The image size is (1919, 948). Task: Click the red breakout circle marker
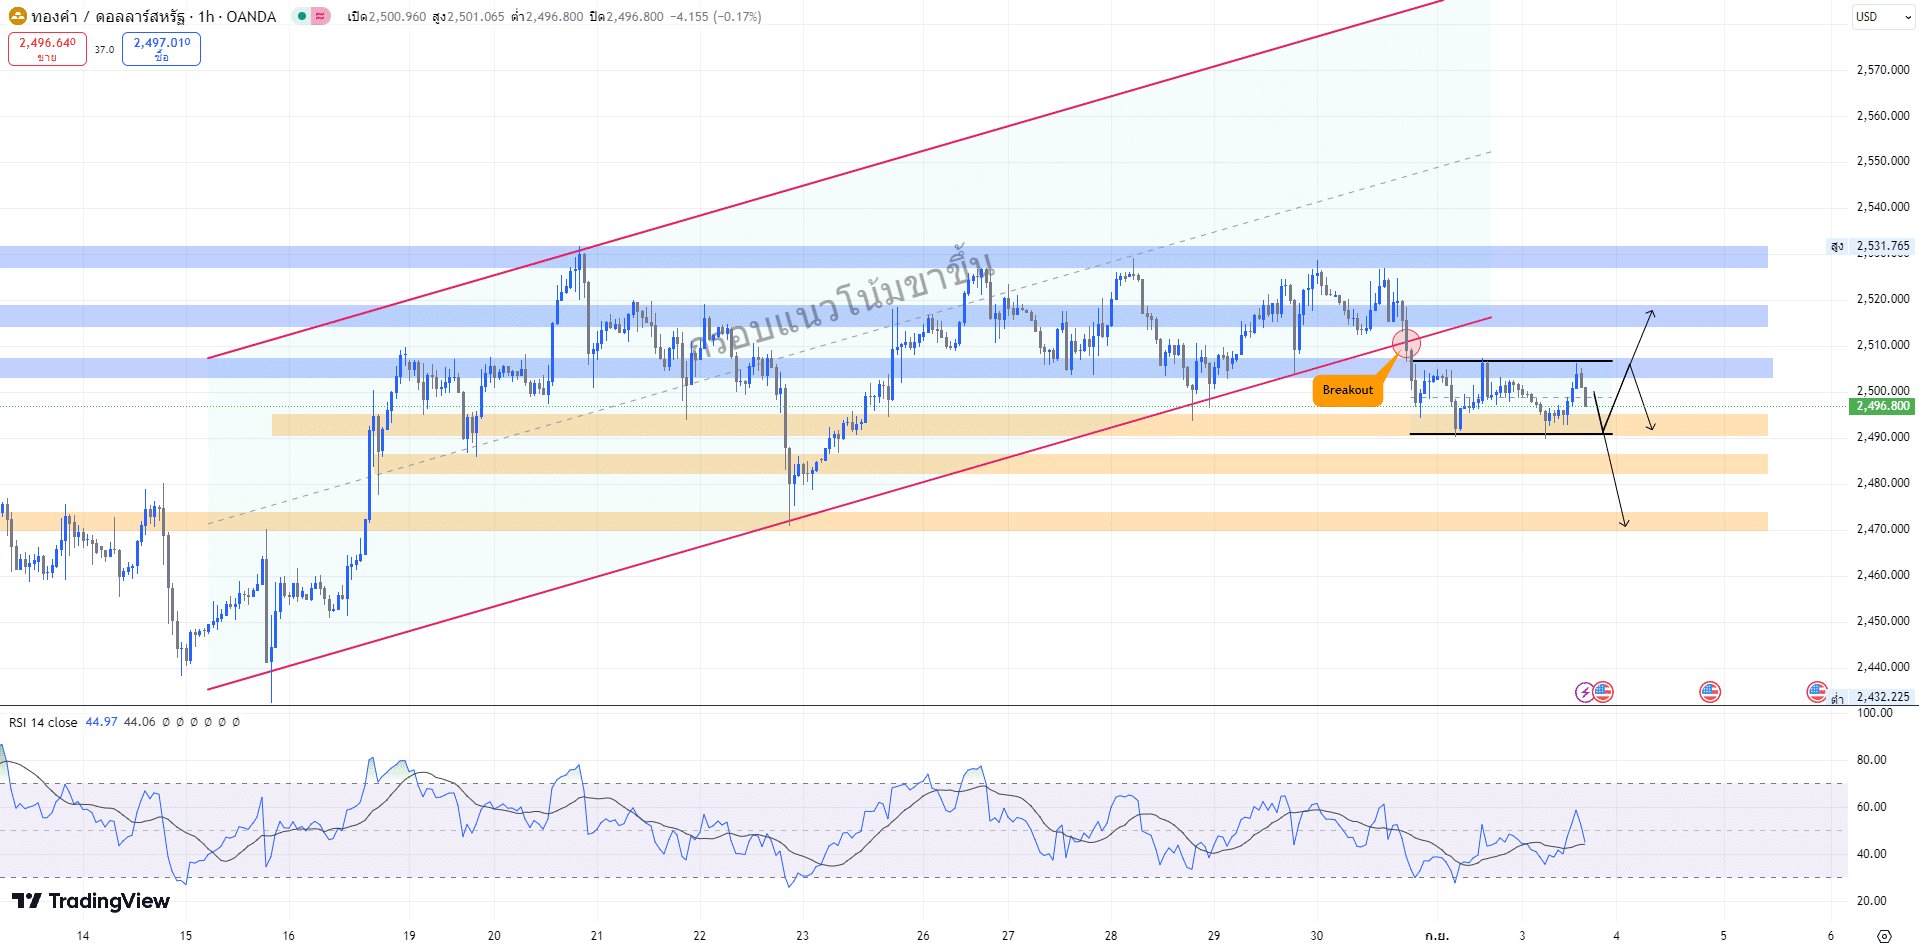click(x=1406, y=343)
